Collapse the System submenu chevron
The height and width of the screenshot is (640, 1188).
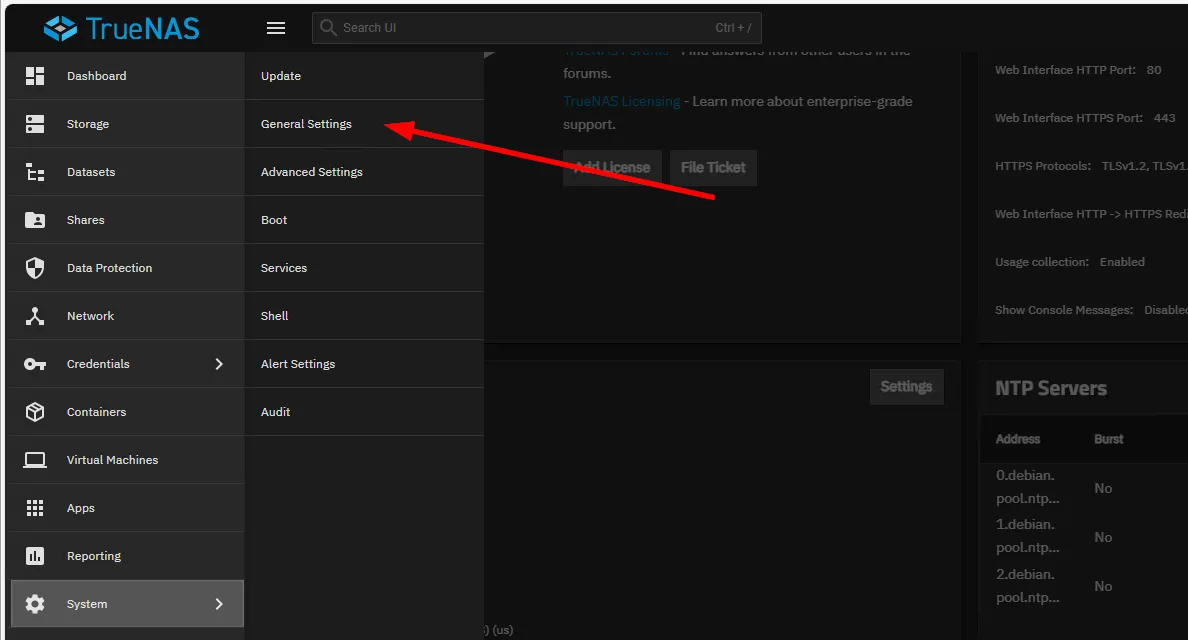[219, 604]
